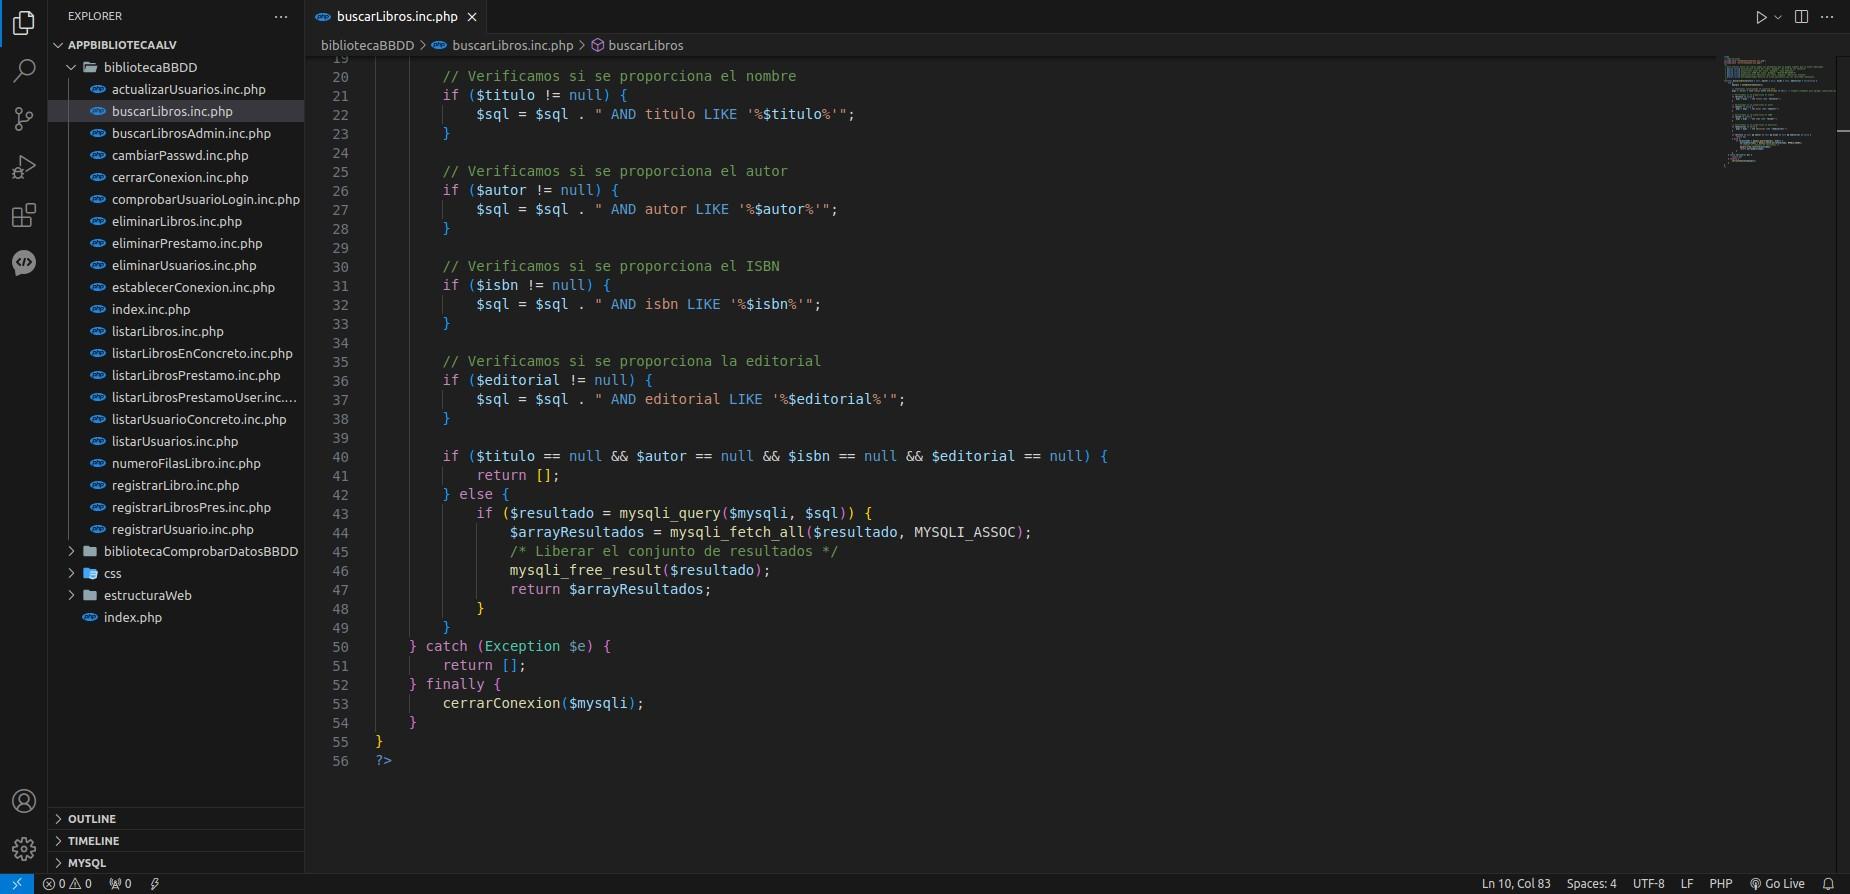Open the Source Control view

pos(24,119)
